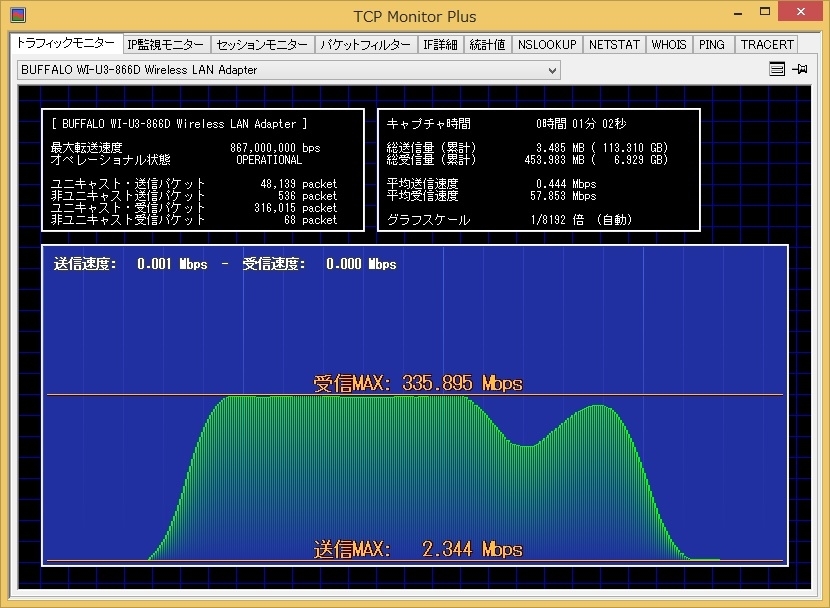Viewport: 830px width, 608px height.
Task: Click the 平均送信速度 0.444 Mbps value
Action: (566, 184)
